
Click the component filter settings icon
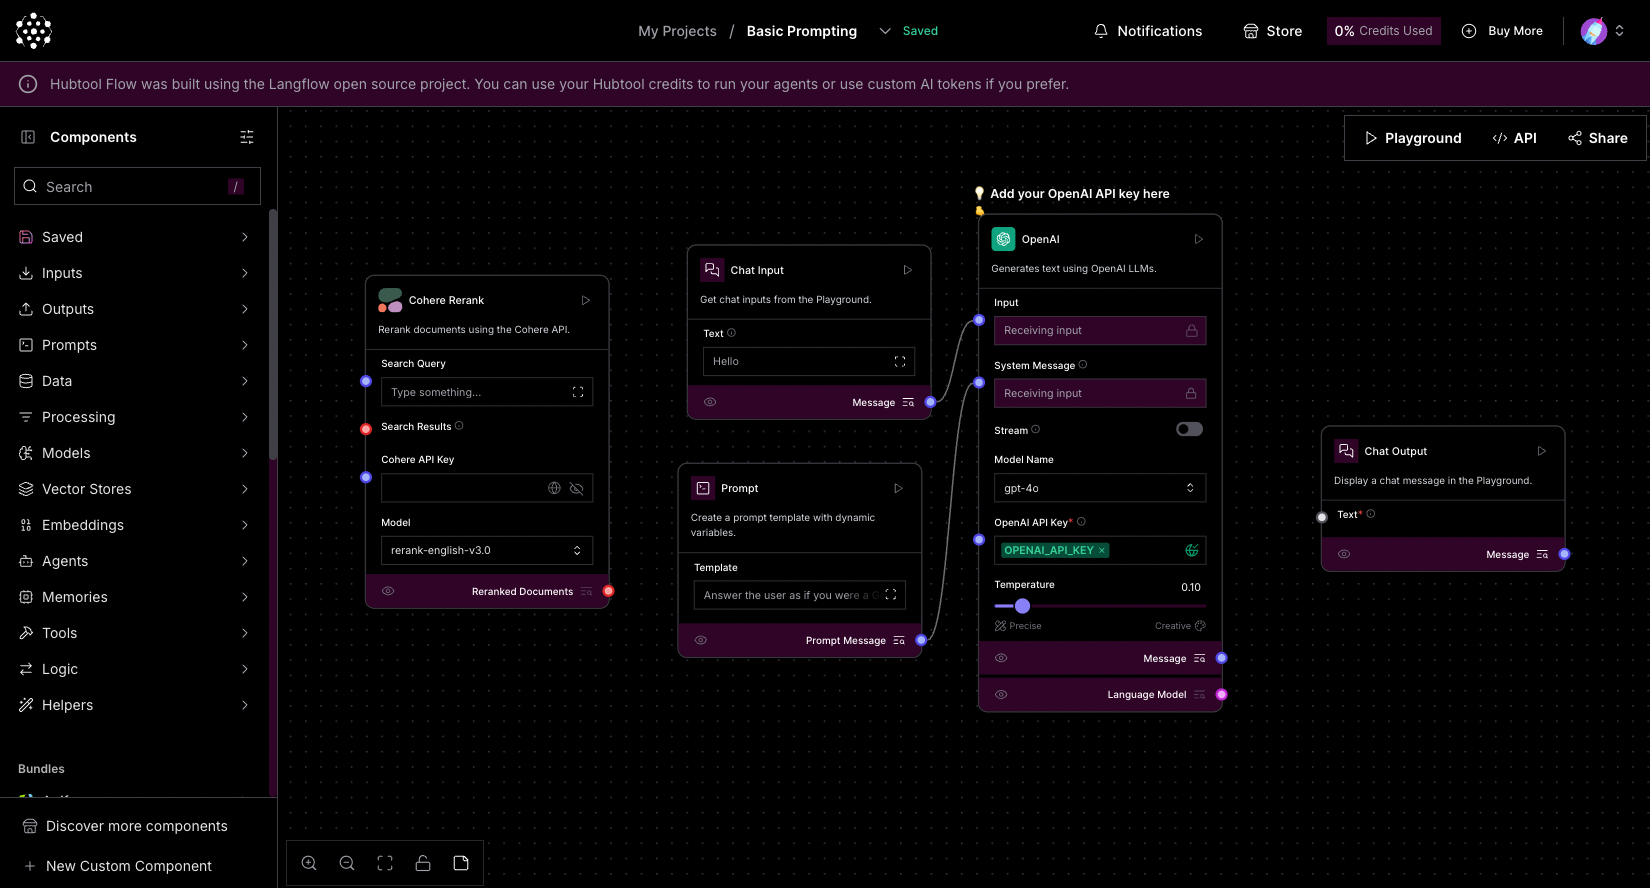click(x=247, y=137)
